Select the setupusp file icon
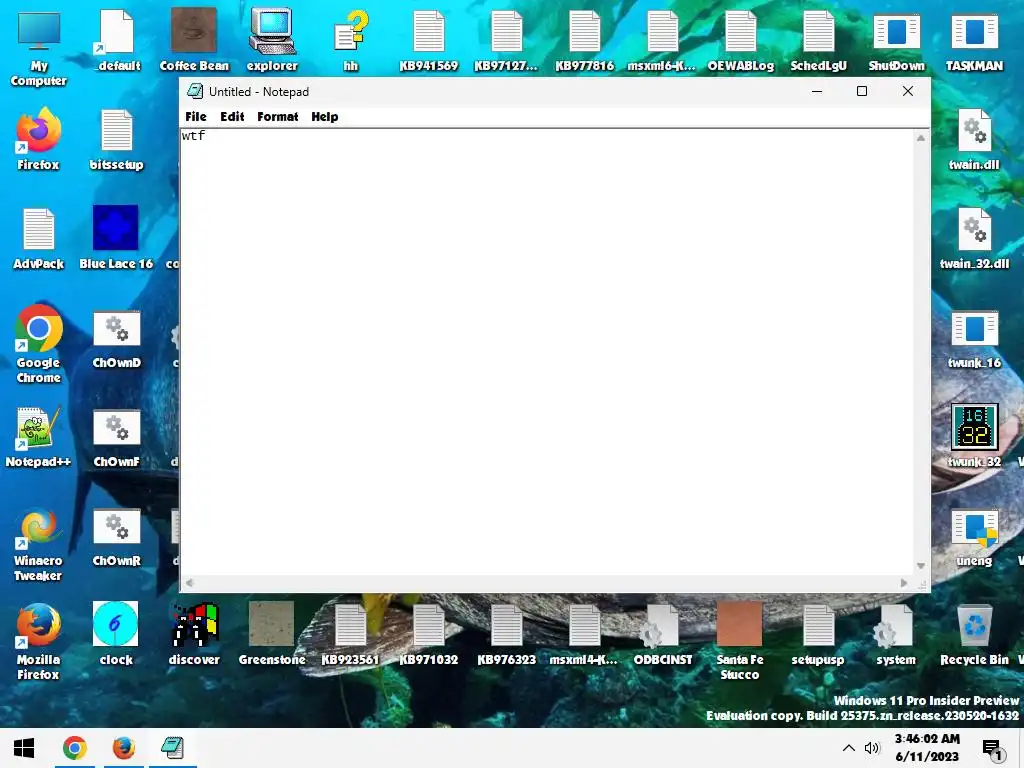 coord(818,635)
